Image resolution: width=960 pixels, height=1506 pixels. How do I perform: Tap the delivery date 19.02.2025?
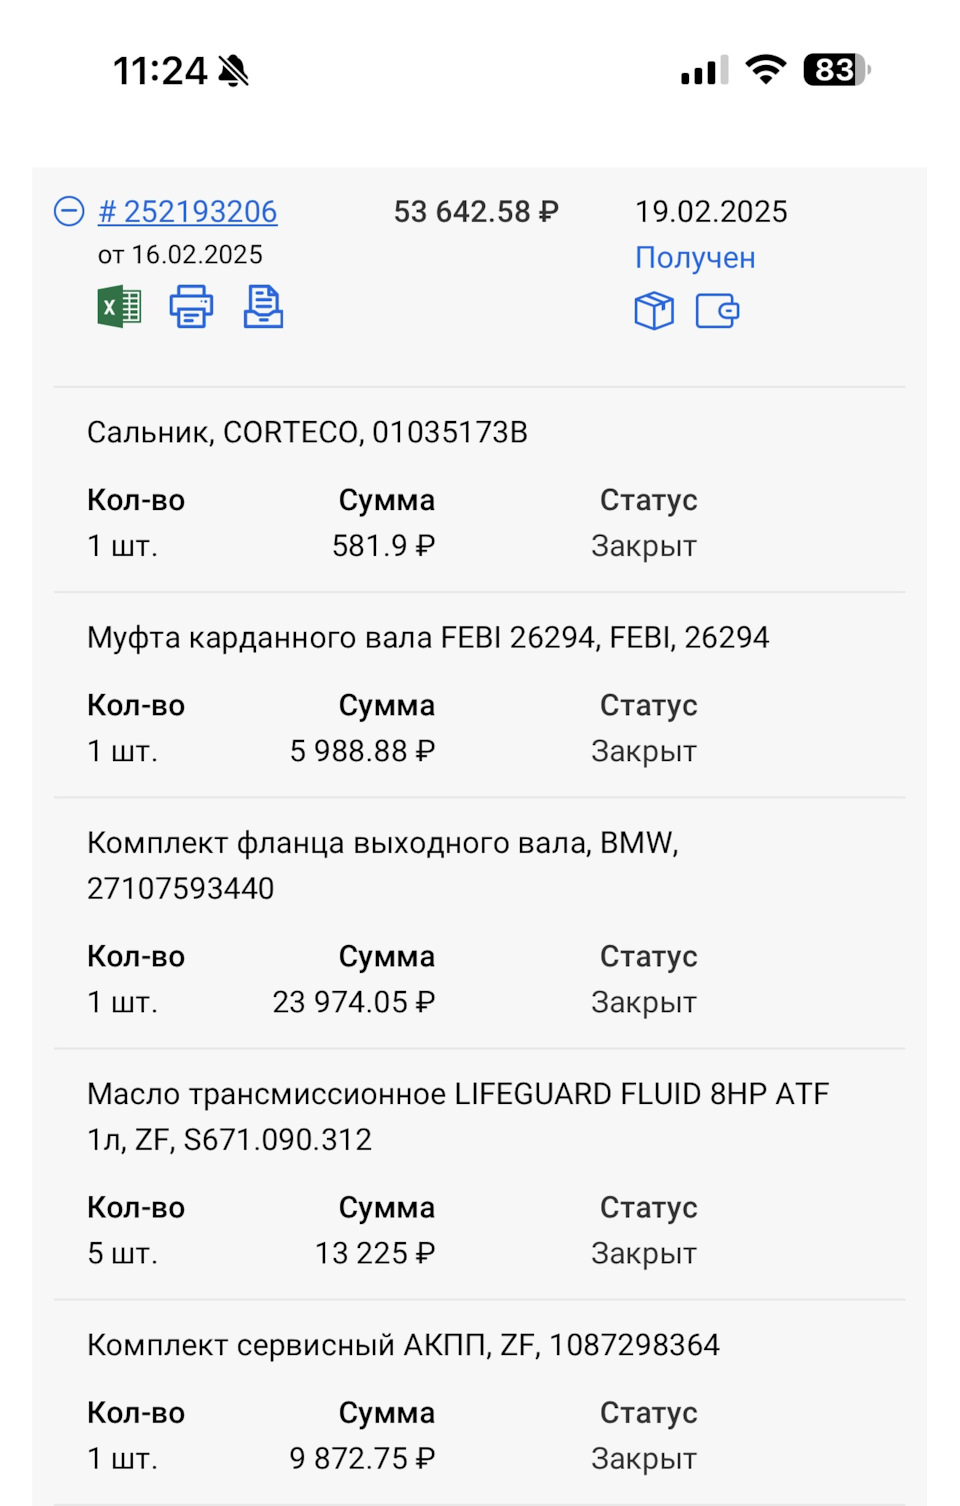(x=712, y=211)
